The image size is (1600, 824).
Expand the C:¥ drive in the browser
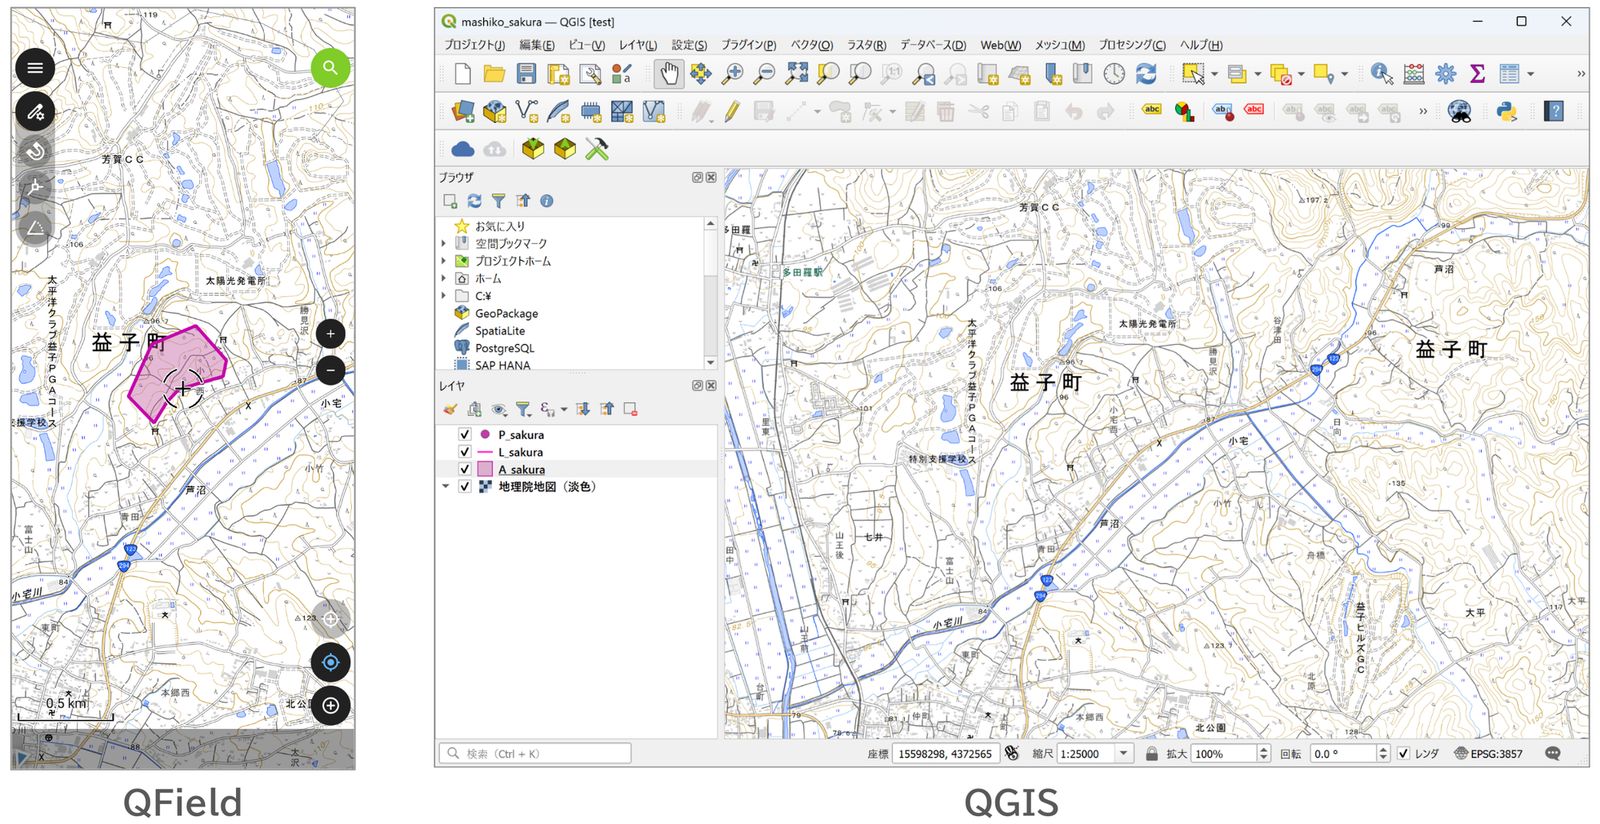click(444, 296)
